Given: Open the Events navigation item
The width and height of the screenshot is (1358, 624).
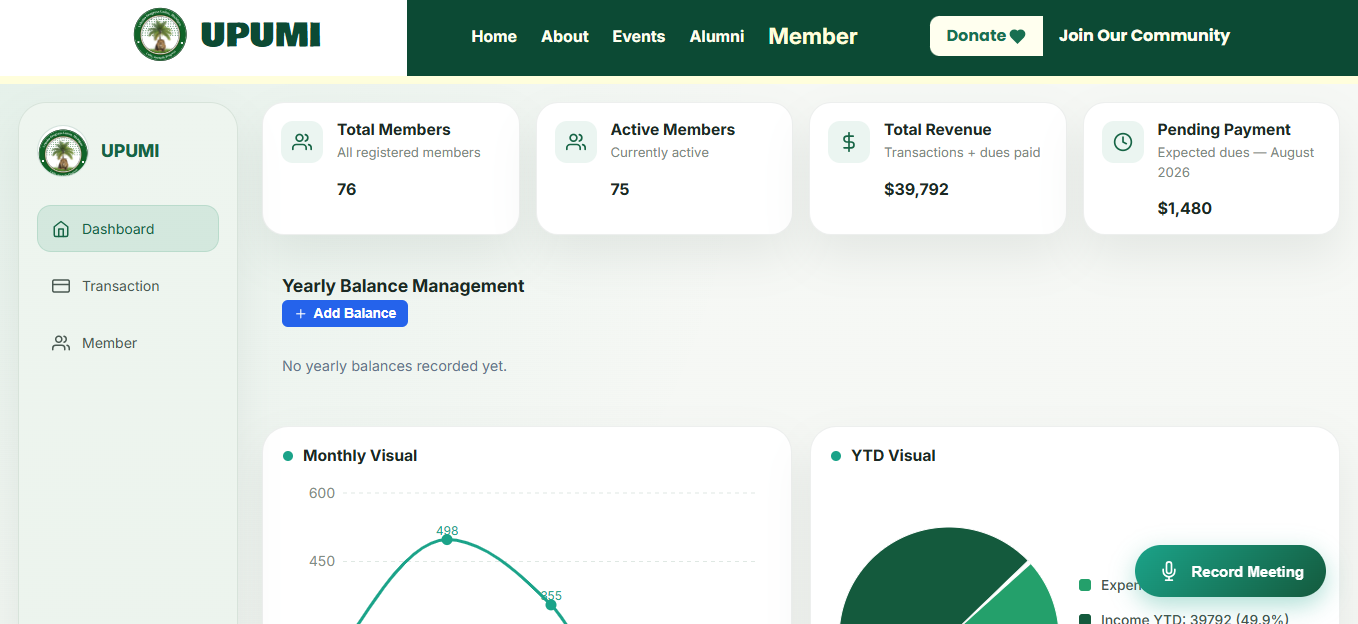Looking at the screenshot, I should point(639,36).
